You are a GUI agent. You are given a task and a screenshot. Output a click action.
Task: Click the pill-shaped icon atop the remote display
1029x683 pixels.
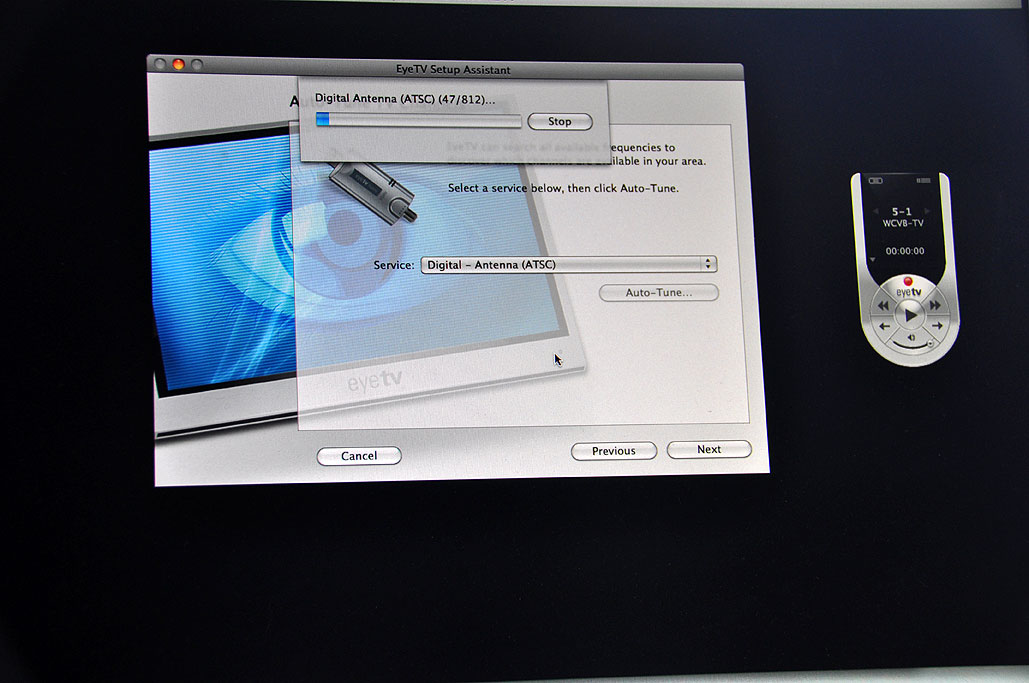pos(875,180)
